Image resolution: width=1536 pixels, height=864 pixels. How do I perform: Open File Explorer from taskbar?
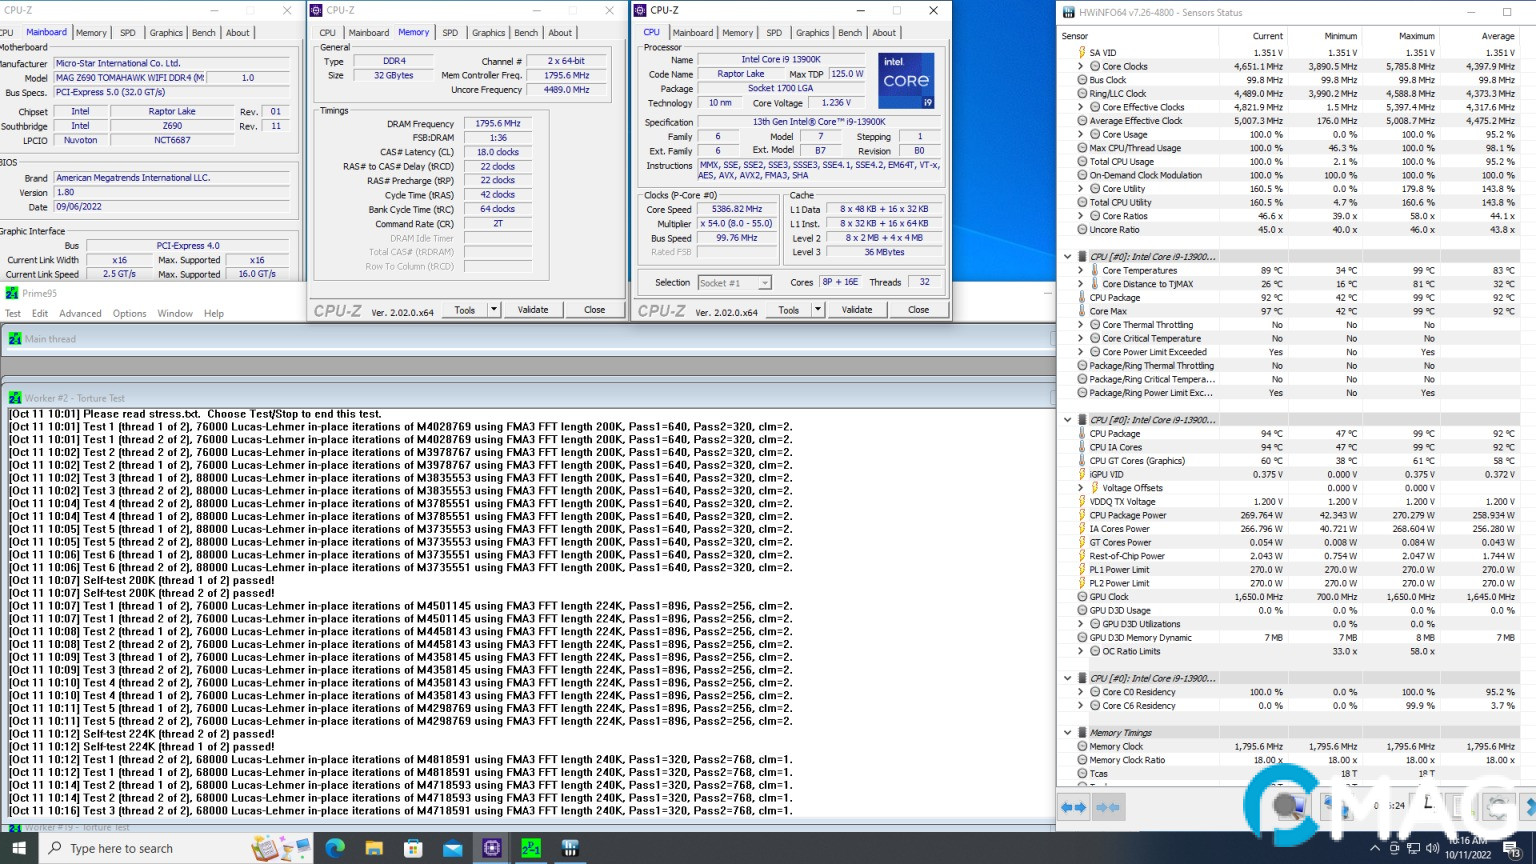374,848
